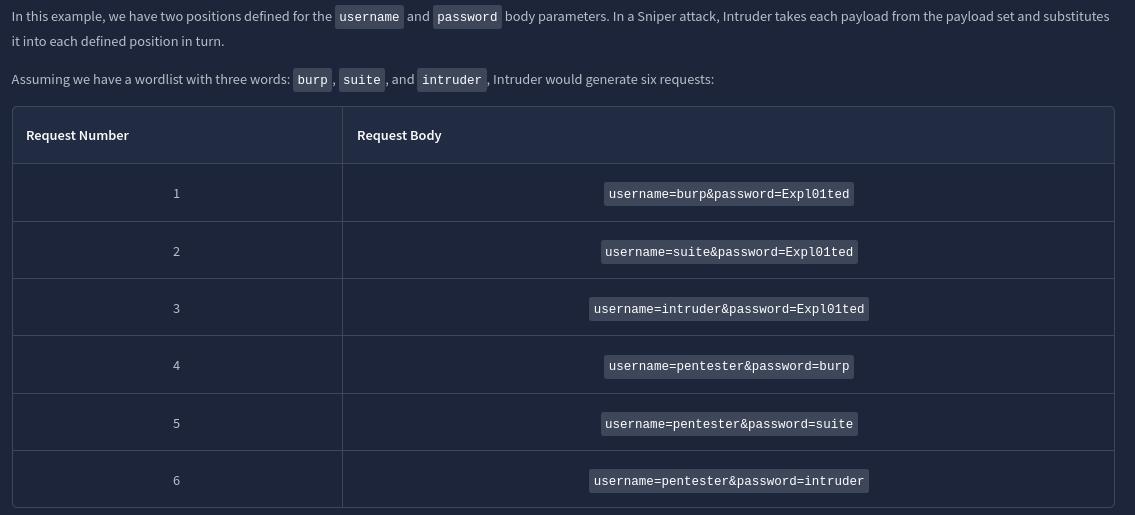Click the 'username=burp&password=Expl01ted' request body
Image resolution: width=1135 pixels, height=515 pixels.
click(x=728, y=194)
